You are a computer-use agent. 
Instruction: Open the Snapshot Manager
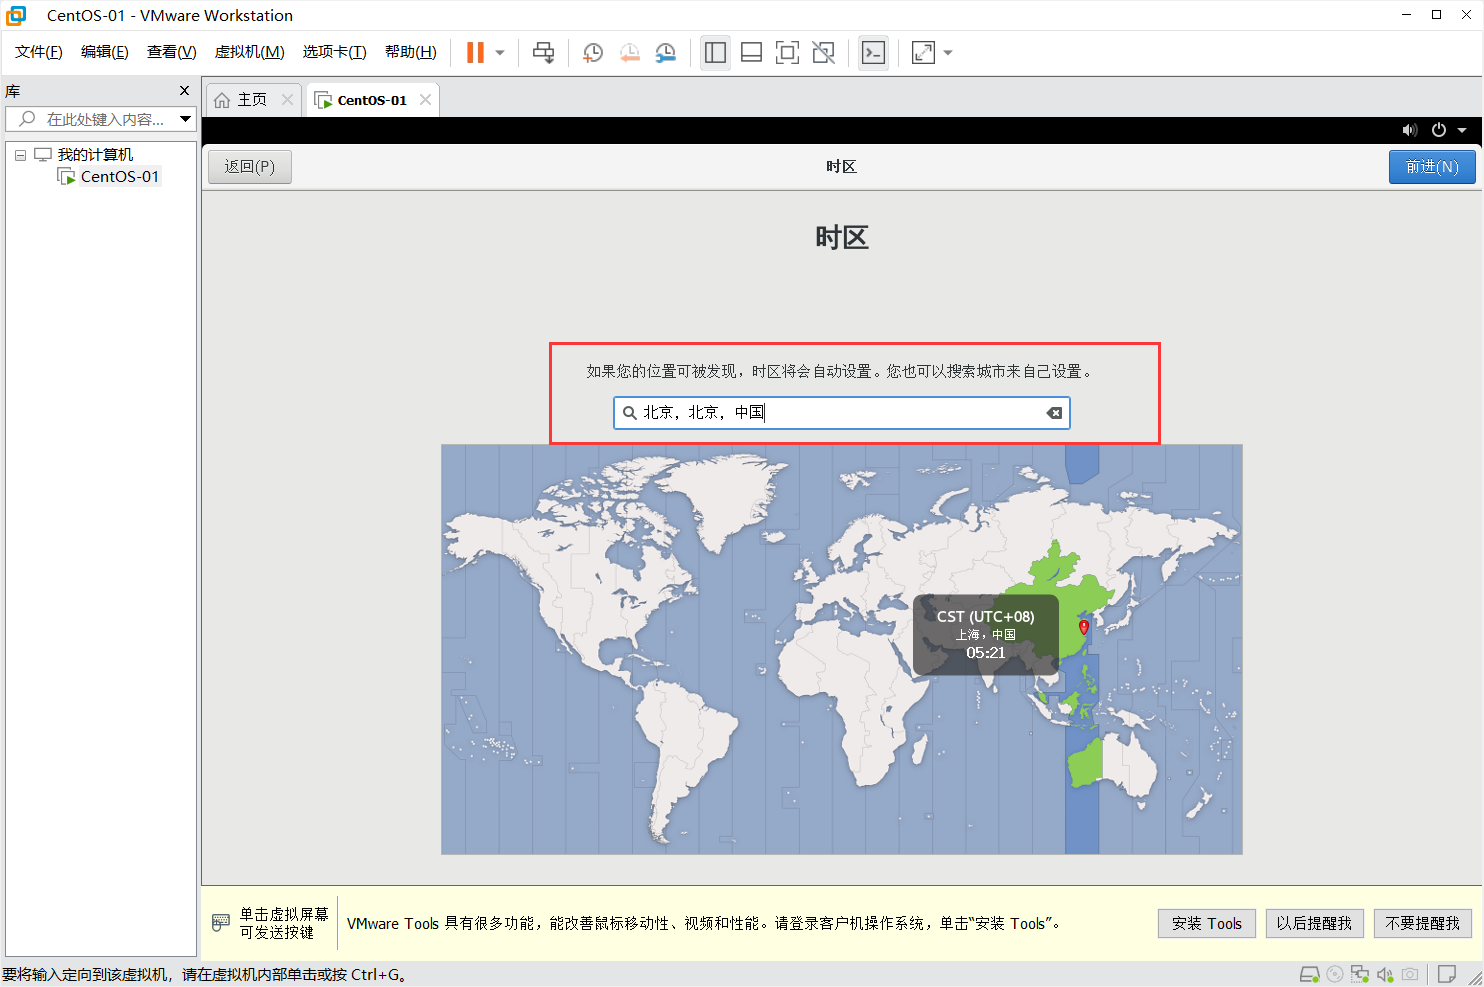pyautogui.click(x=666, y=52)
